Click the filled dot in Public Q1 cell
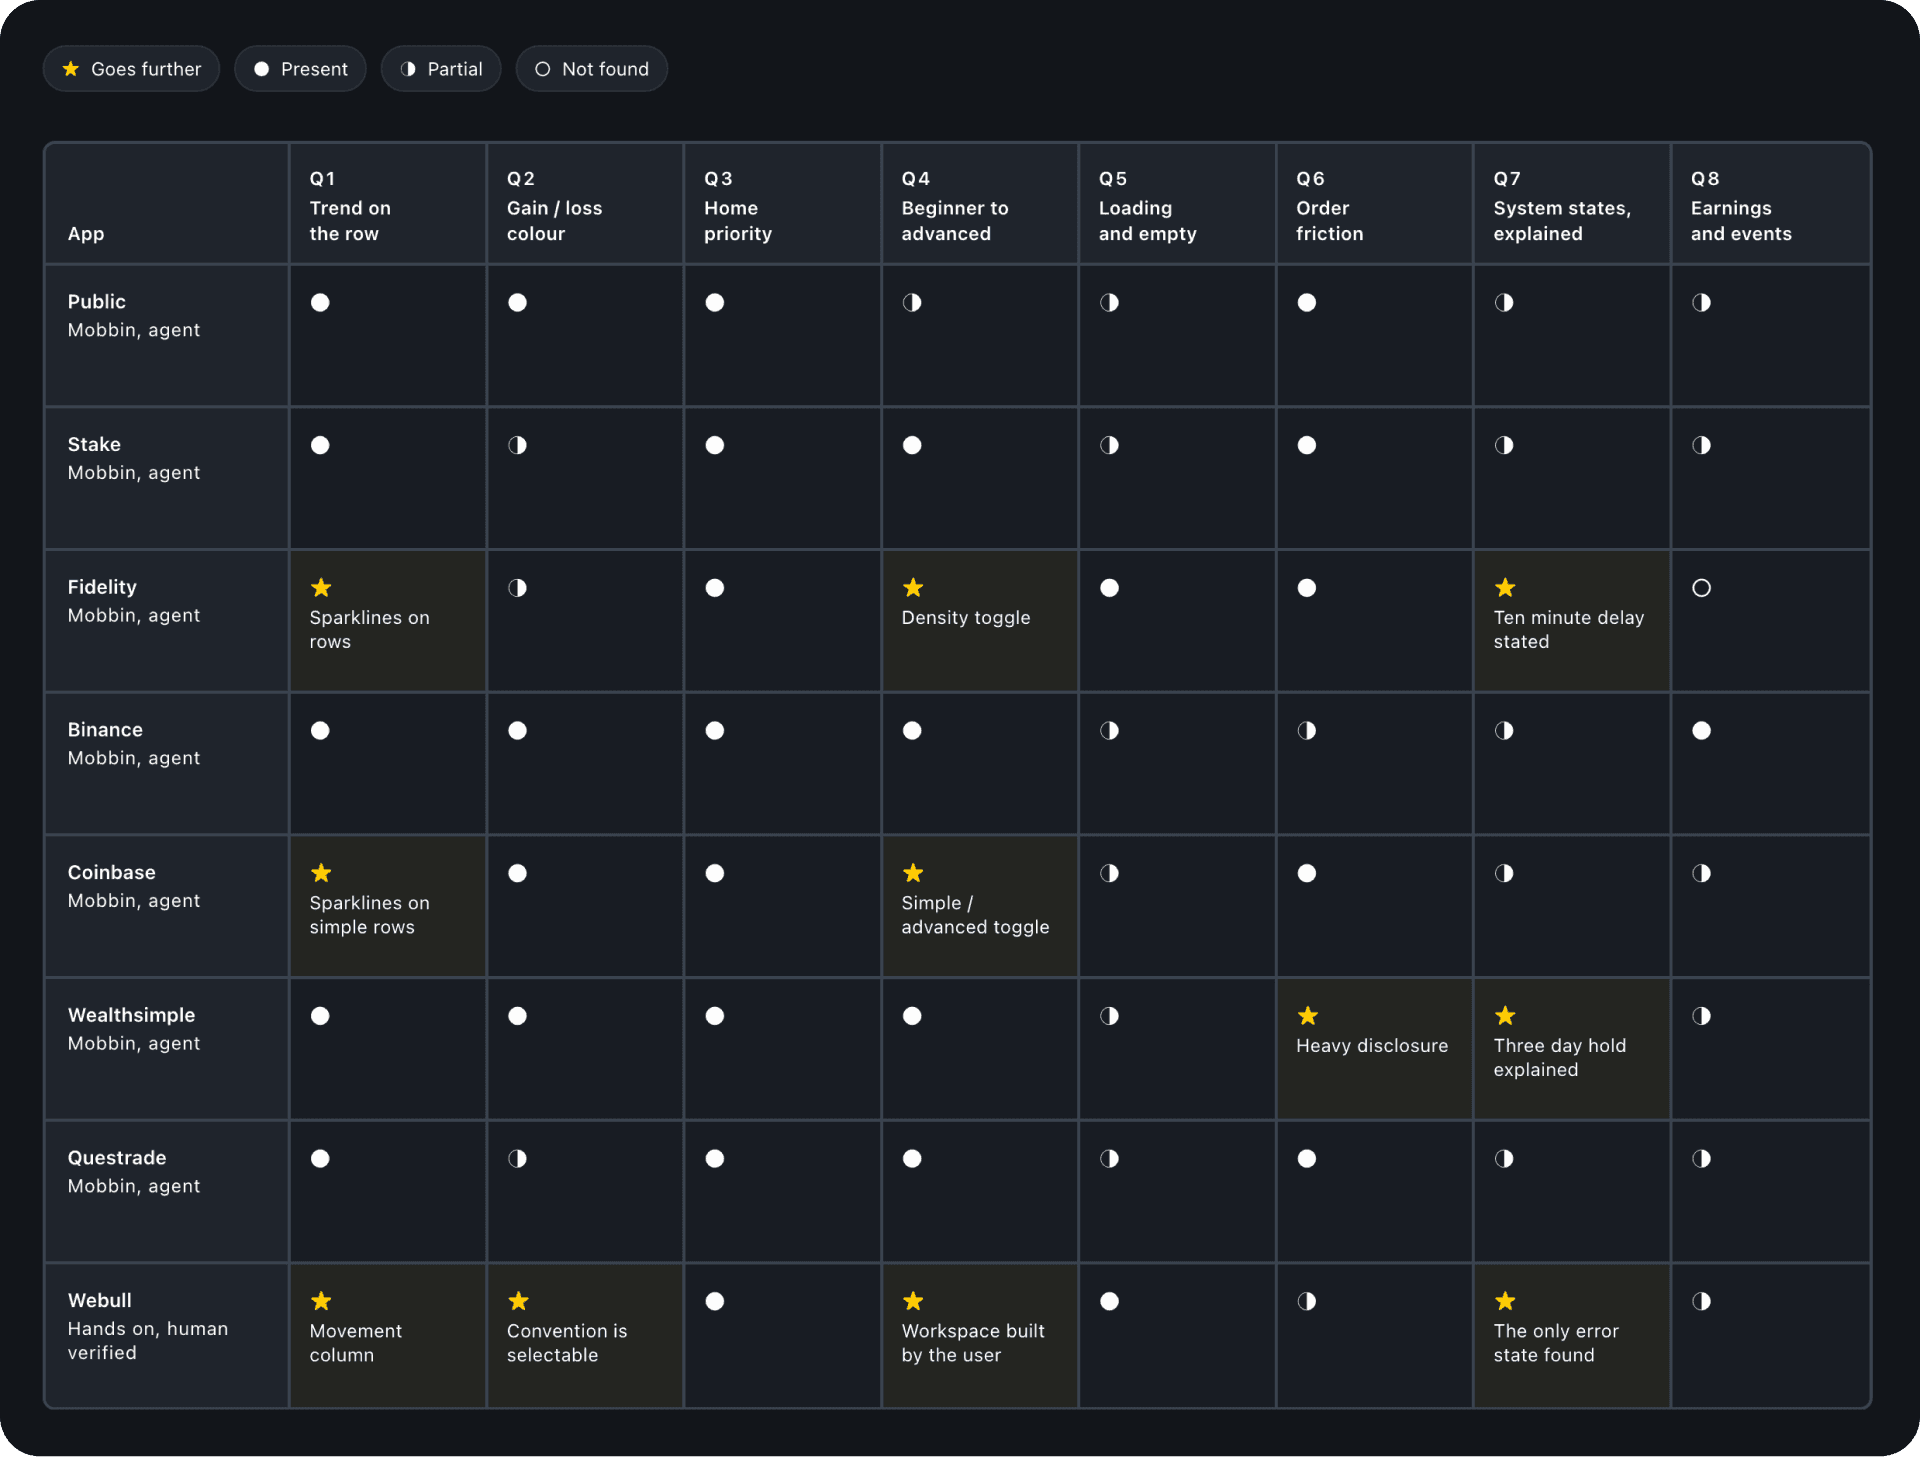Viewport: 1920px width, 1457px height. click(x=320, y=303)
